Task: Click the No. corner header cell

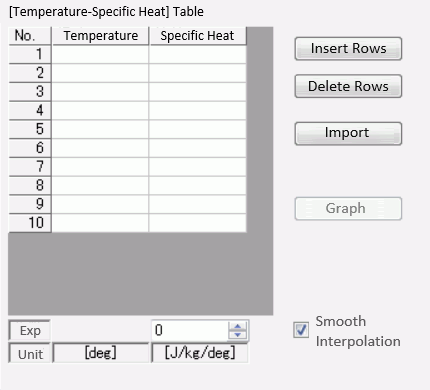Action: pos(30,36)
